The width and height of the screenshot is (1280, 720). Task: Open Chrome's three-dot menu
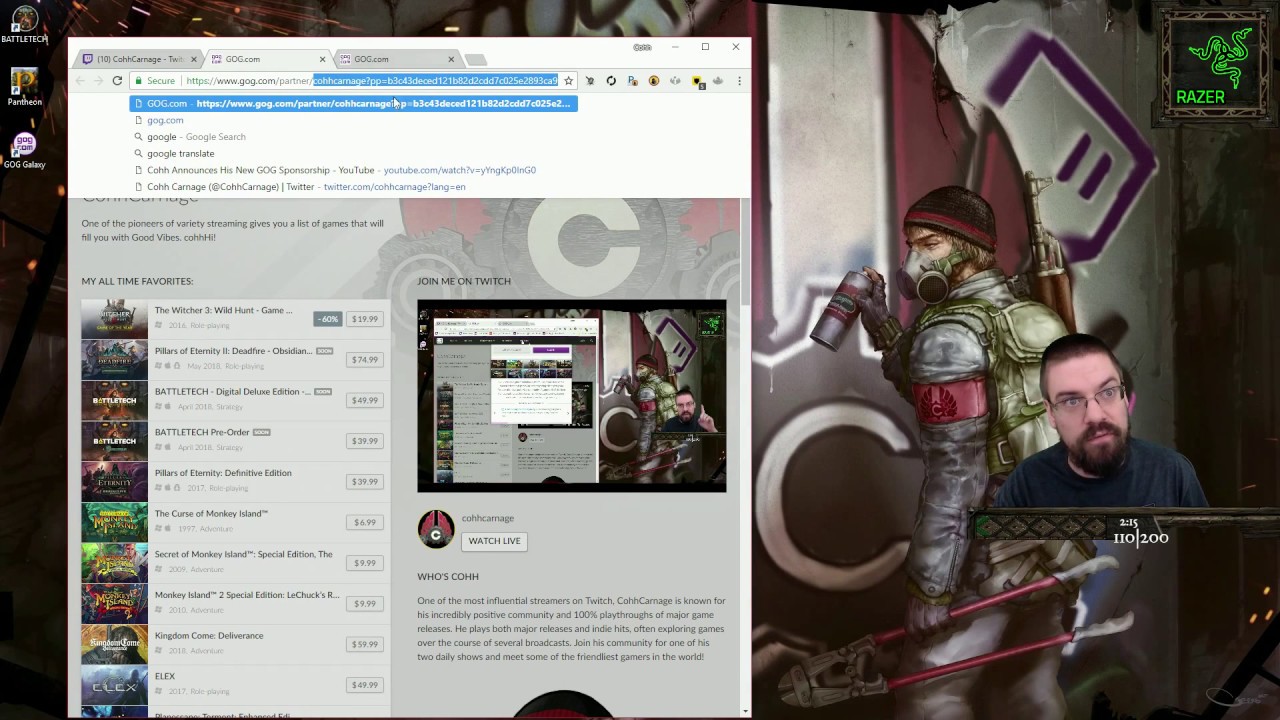click(739, 81)
